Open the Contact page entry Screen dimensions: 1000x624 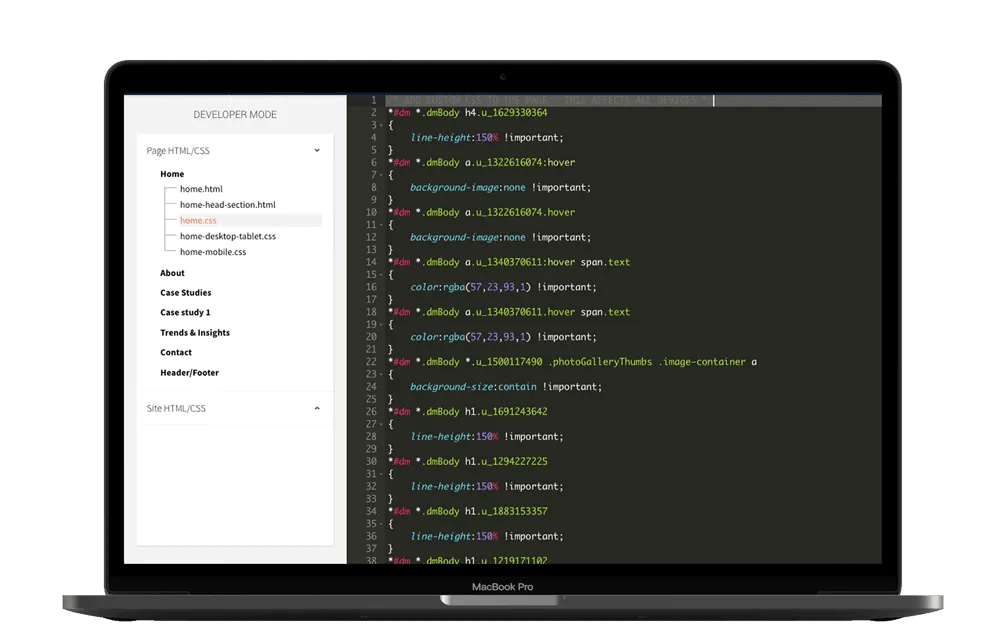(176, 353)
